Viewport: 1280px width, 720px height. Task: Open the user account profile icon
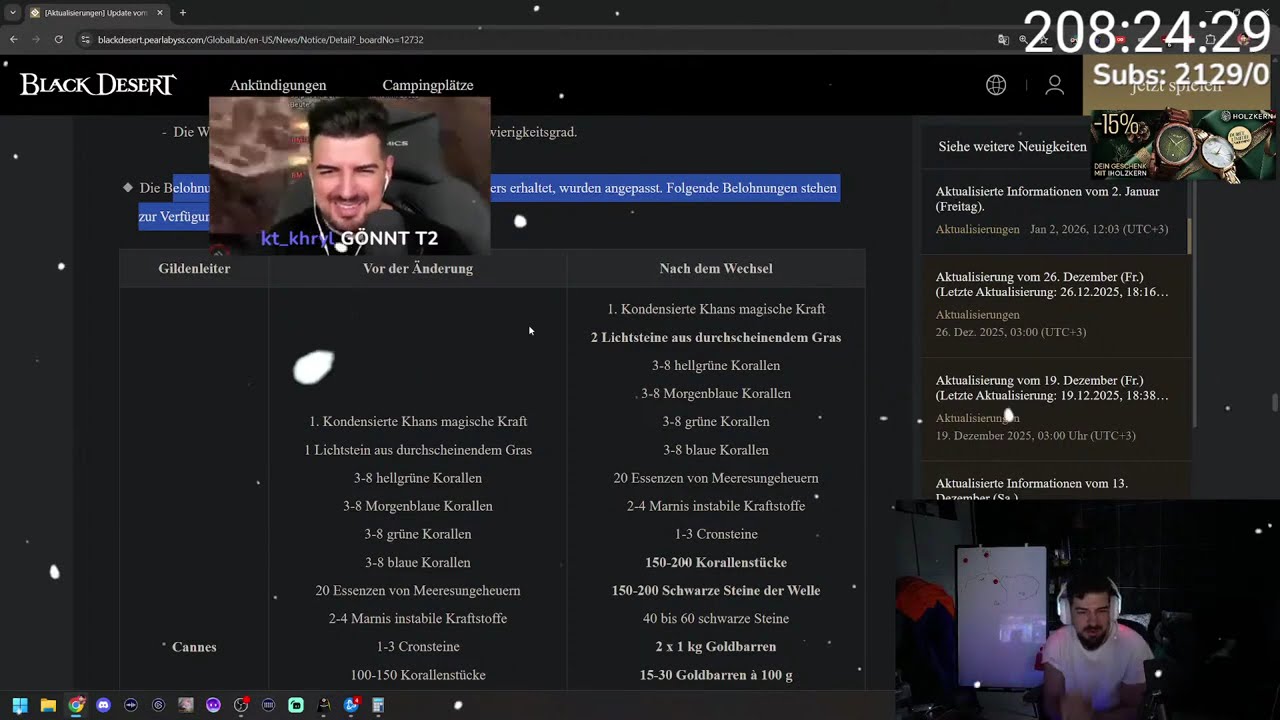pos(1054,85)
